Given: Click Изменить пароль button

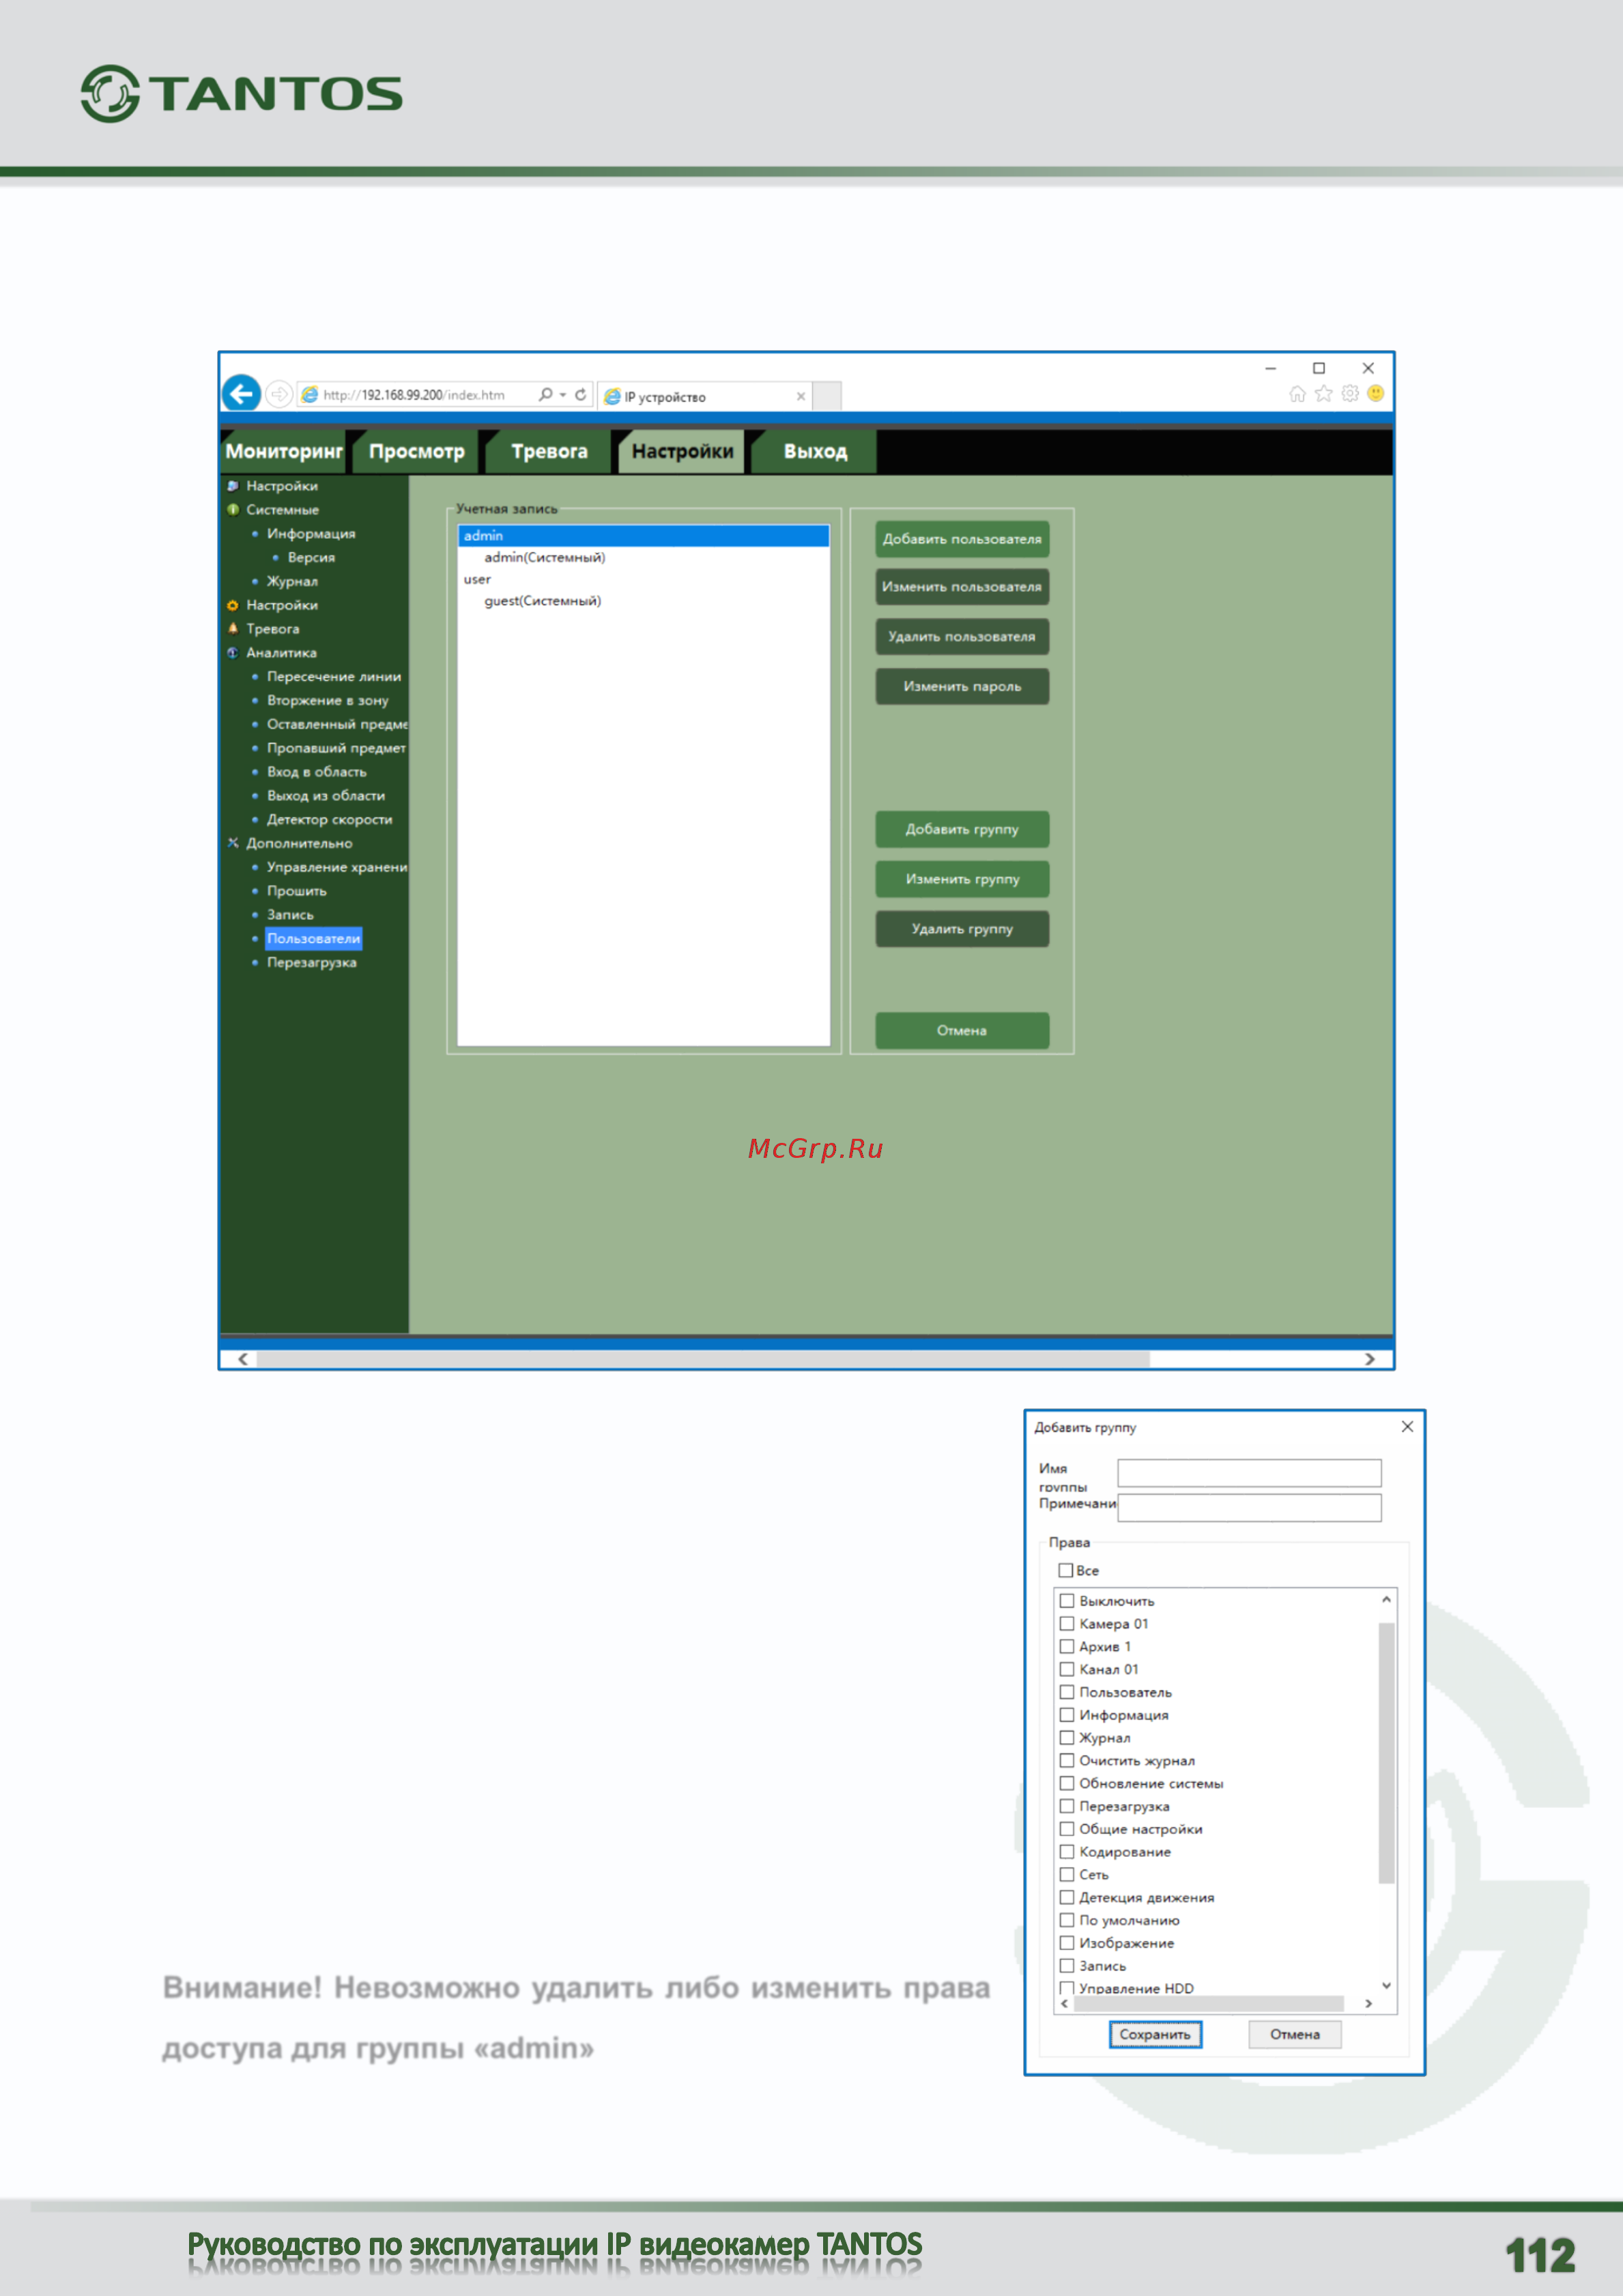Looking at the screenshot, I should pyautogui.click(x=962, y=687).
